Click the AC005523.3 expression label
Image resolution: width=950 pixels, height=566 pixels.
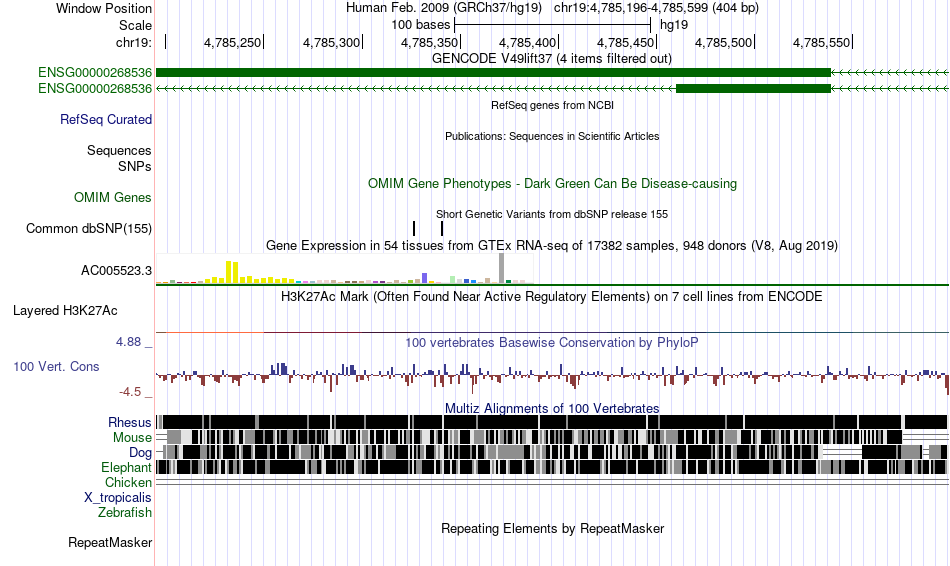[x=116, y=270]
